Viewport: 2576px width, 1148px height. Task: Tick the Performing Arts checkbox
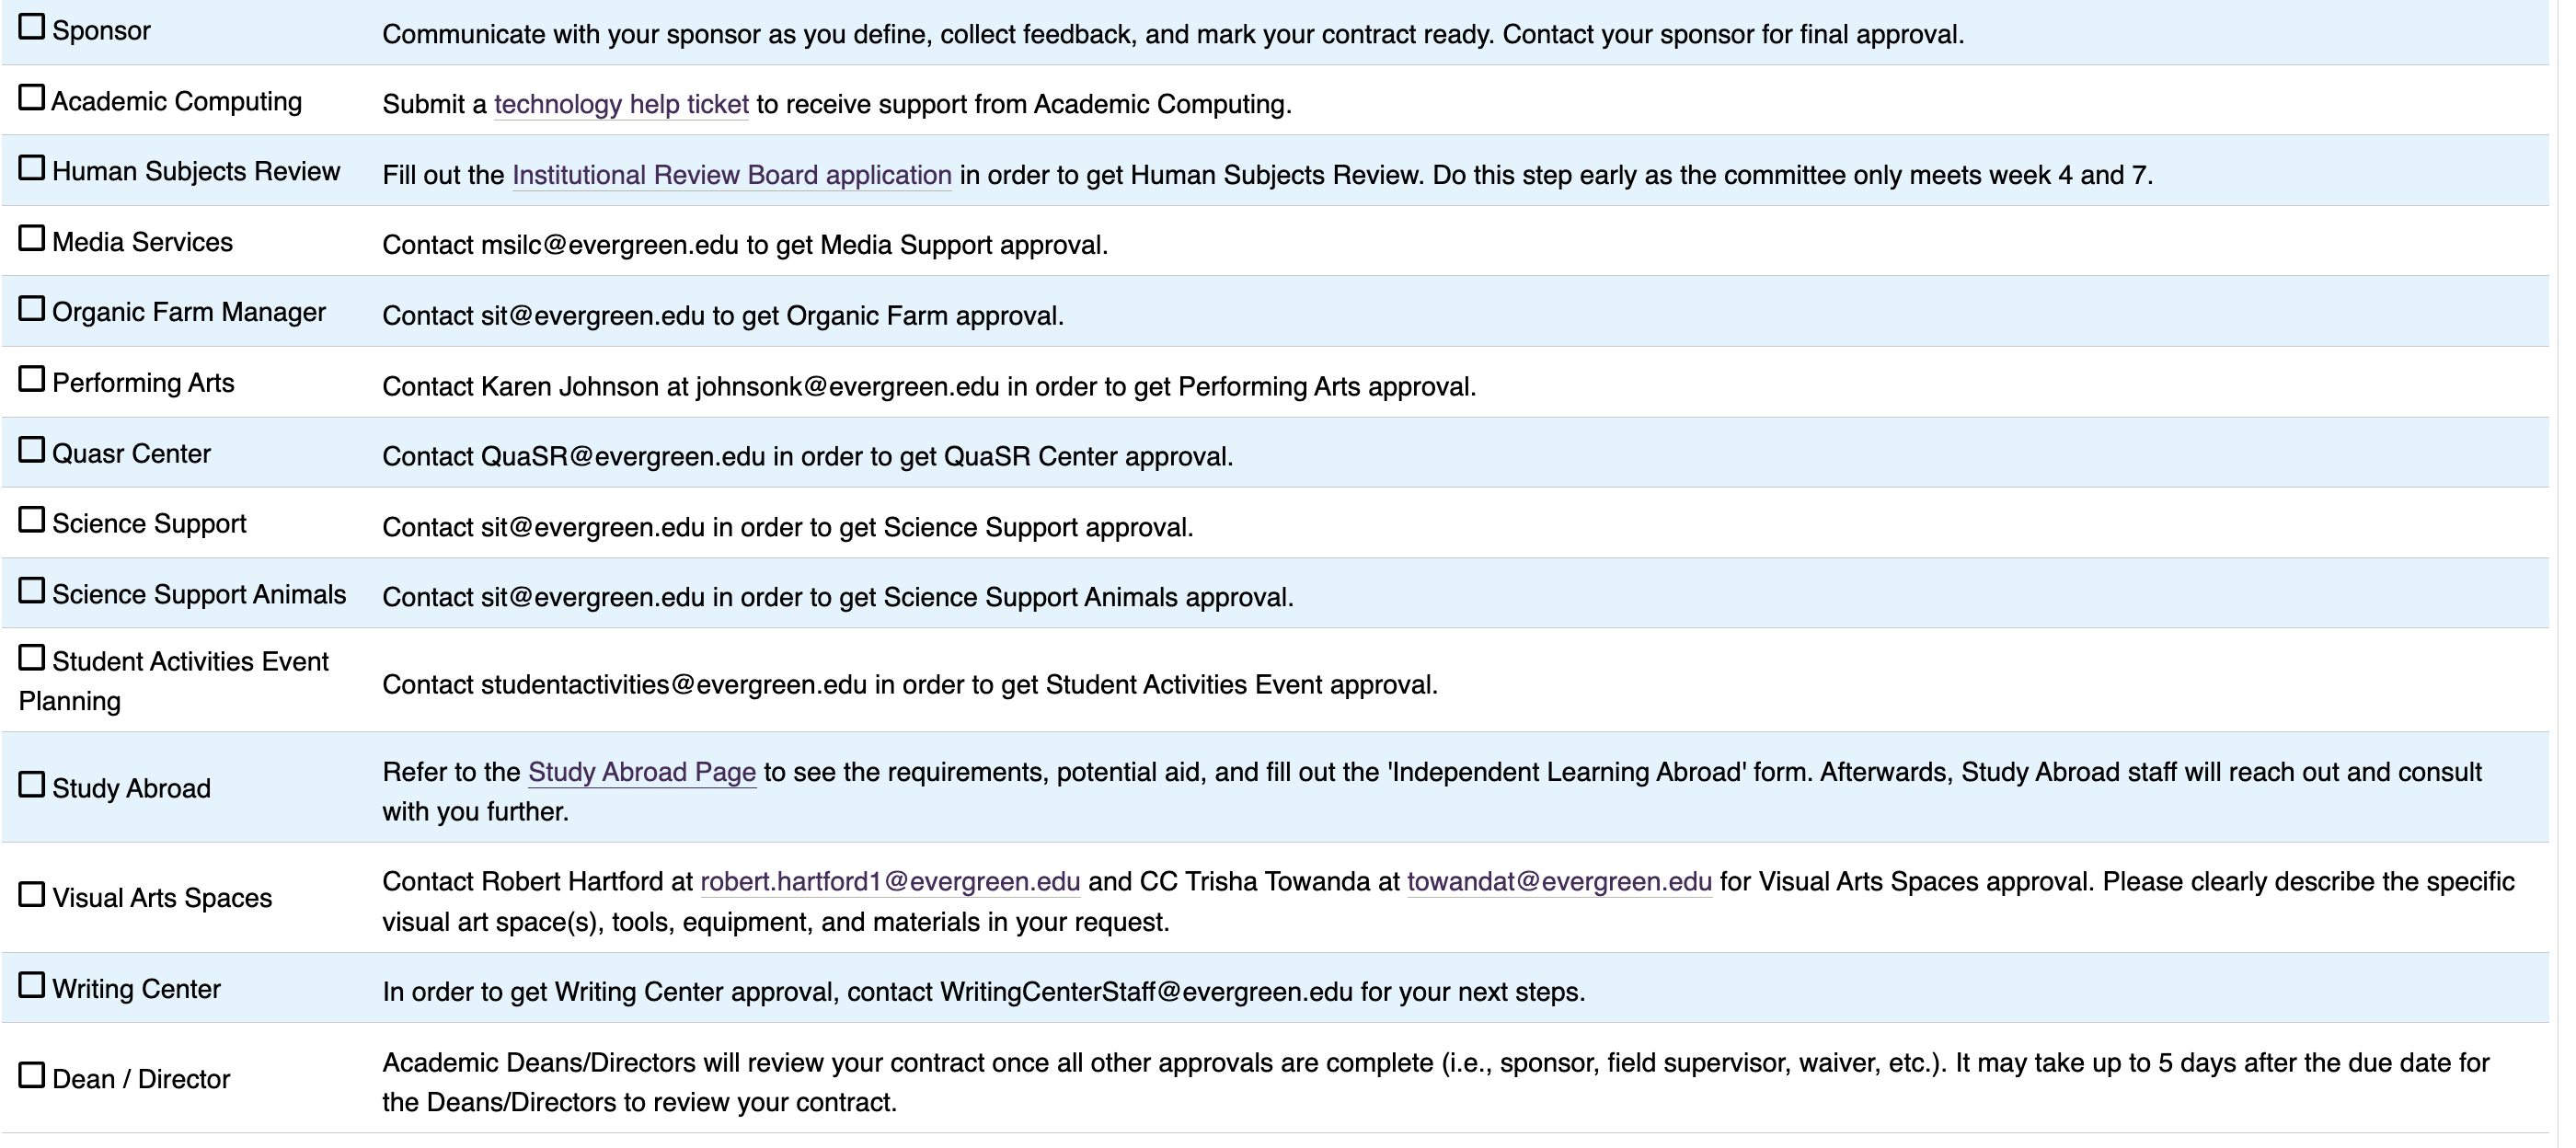[32, 380]
